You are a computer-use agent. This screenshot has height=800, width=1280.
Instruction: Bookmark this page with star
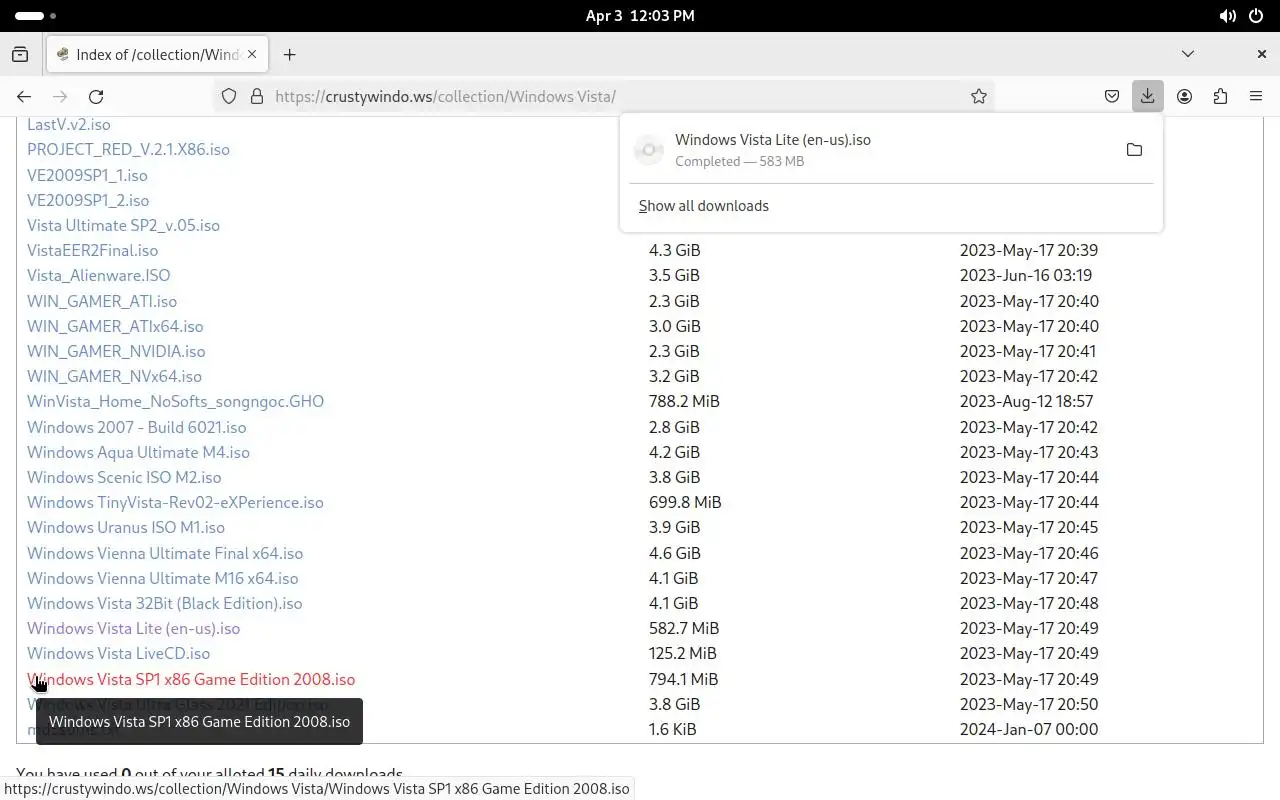[x=979, y=97]
